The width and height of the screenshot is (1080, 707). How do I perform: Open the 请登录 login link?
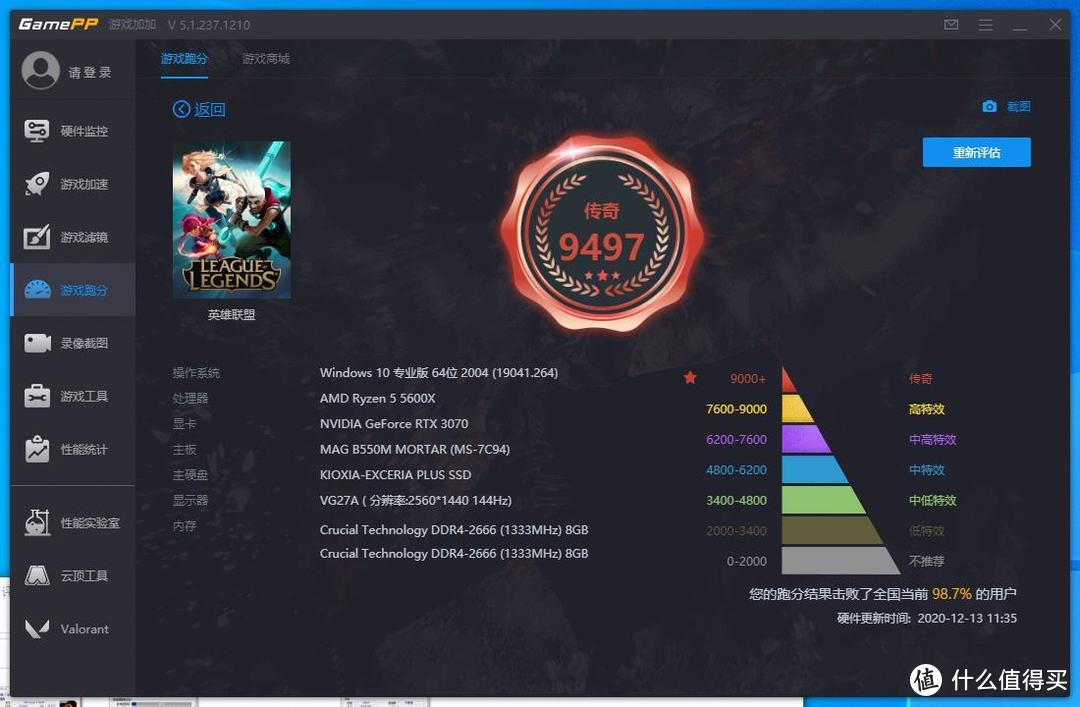pos(90,72)
